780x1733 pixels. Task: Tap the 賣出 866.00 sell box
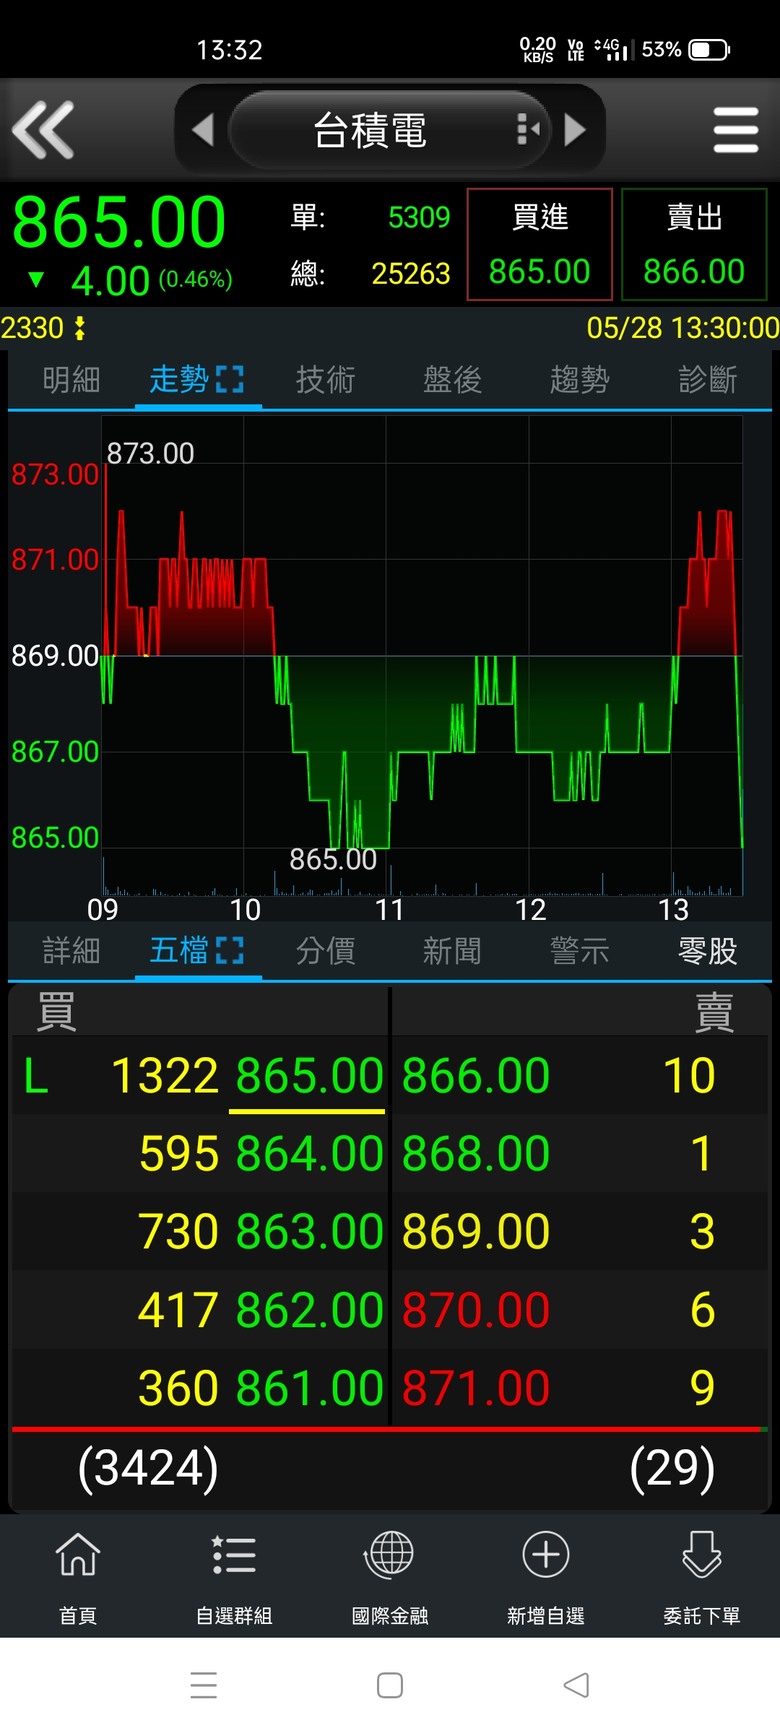click(x=694, y=244)
